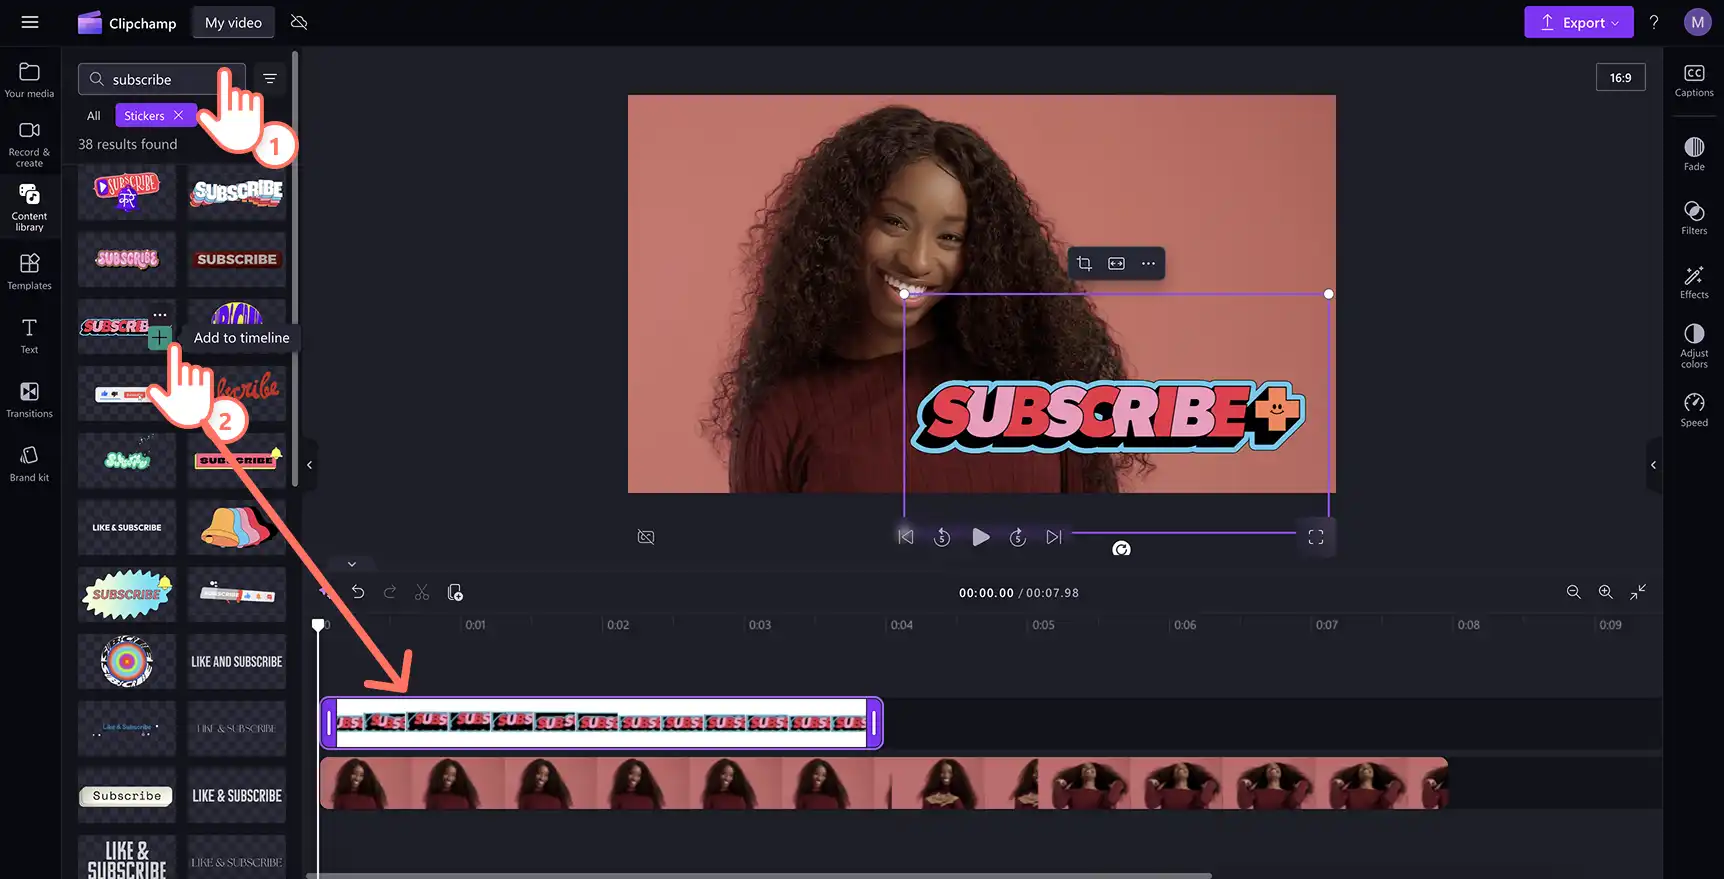Select the SUBSCRIBE sticker clip on timeline
Viewport: 1724px width, 879px height.
[601, 722]
